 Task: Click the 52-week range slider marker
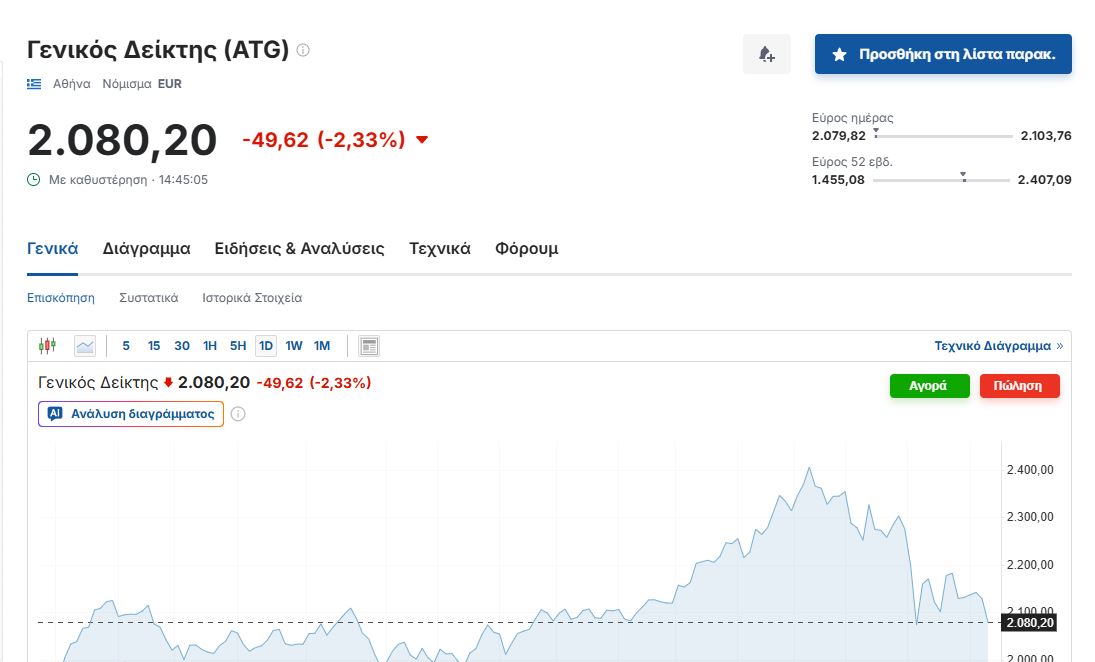point(963,175)
